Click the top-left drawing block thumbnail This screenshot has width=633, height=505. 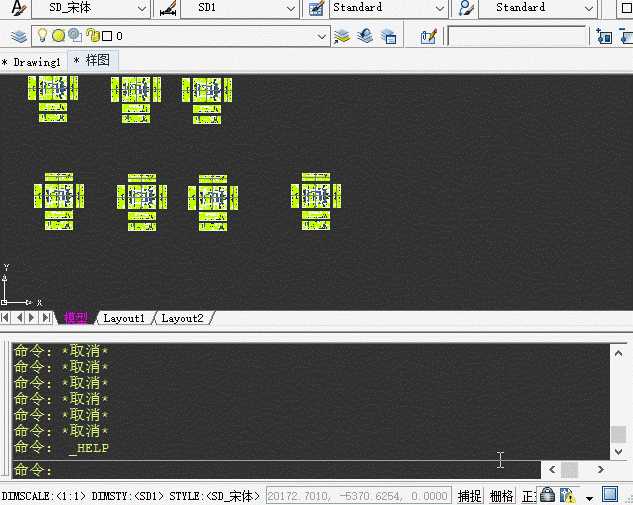(x=53, y=99)
